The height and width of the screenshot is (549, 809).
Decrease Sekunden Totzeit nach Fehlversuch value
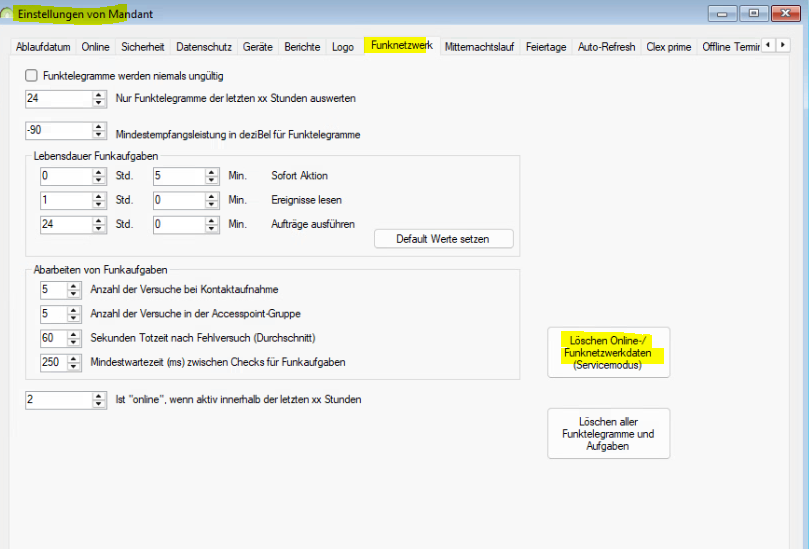tap(75, 342)
